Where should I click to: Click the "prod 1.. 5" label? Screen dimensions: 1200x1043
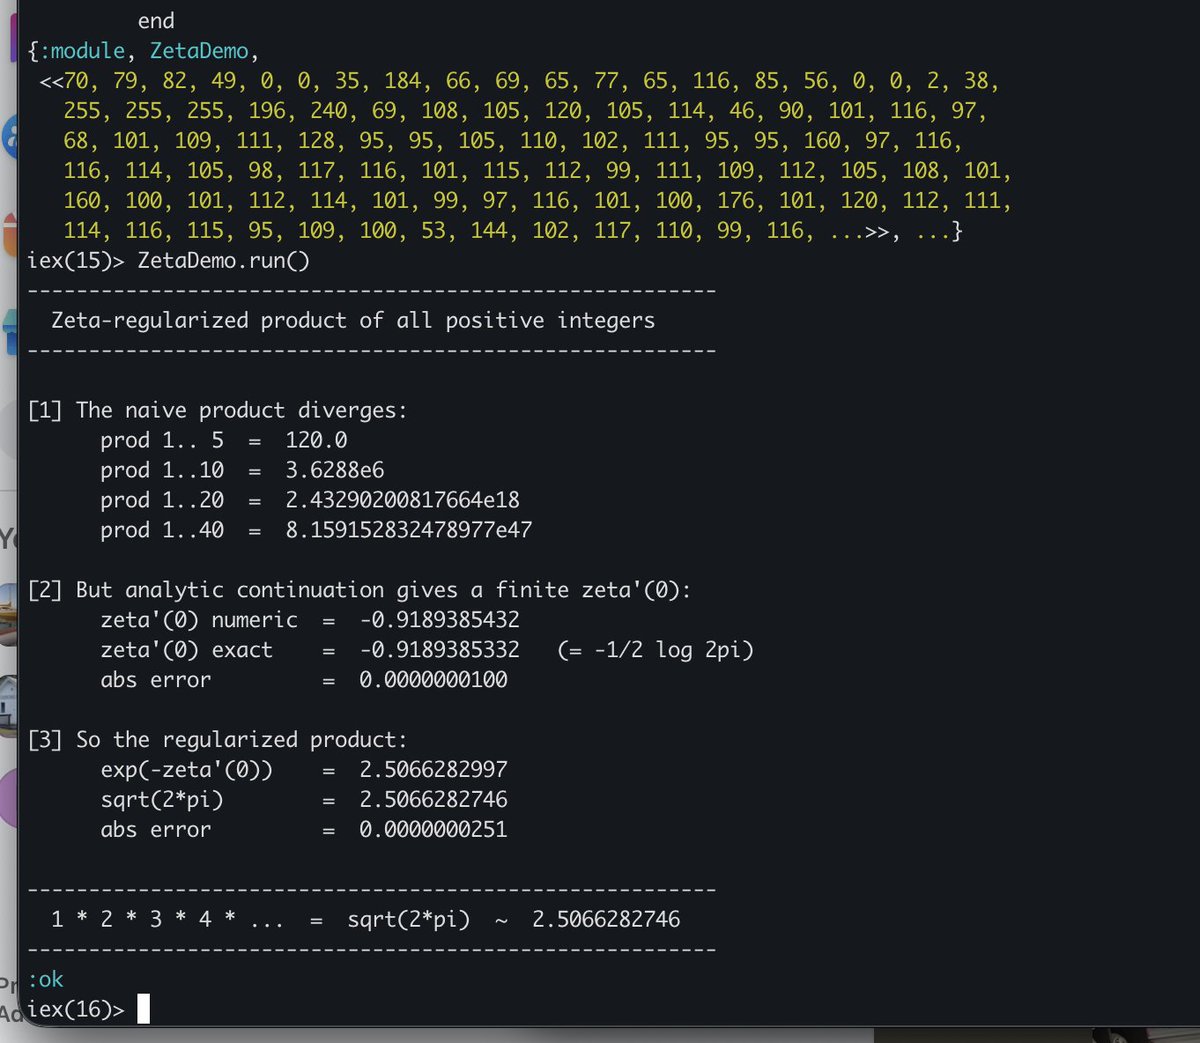tap(162, 440)
